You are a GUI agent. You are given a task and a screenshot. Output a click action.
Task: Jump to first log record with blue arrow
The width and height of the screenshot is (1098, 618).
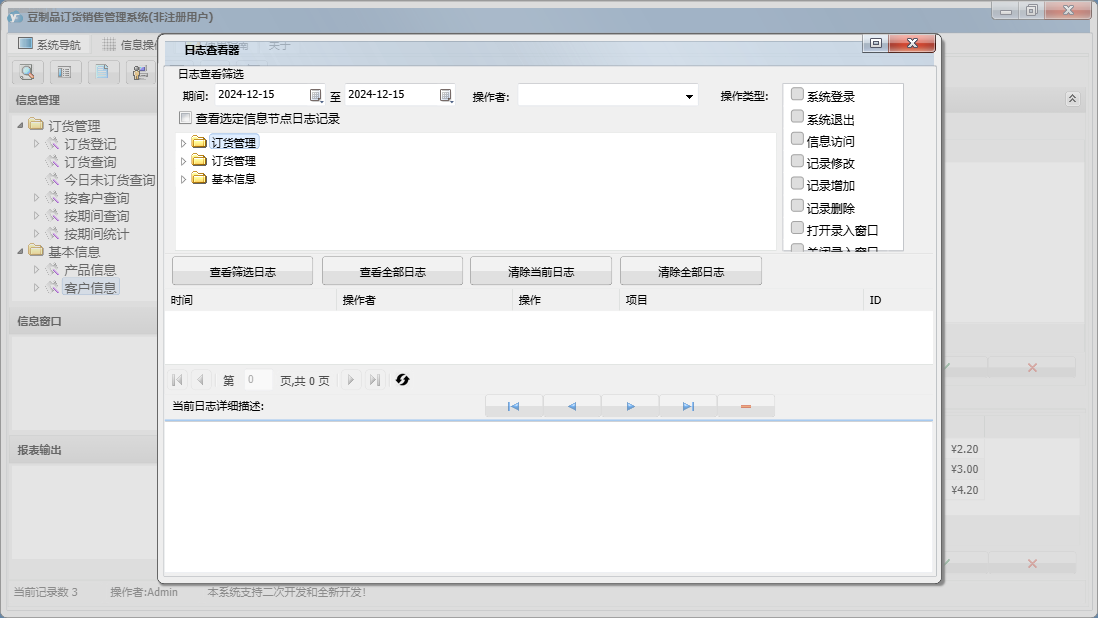513,406
